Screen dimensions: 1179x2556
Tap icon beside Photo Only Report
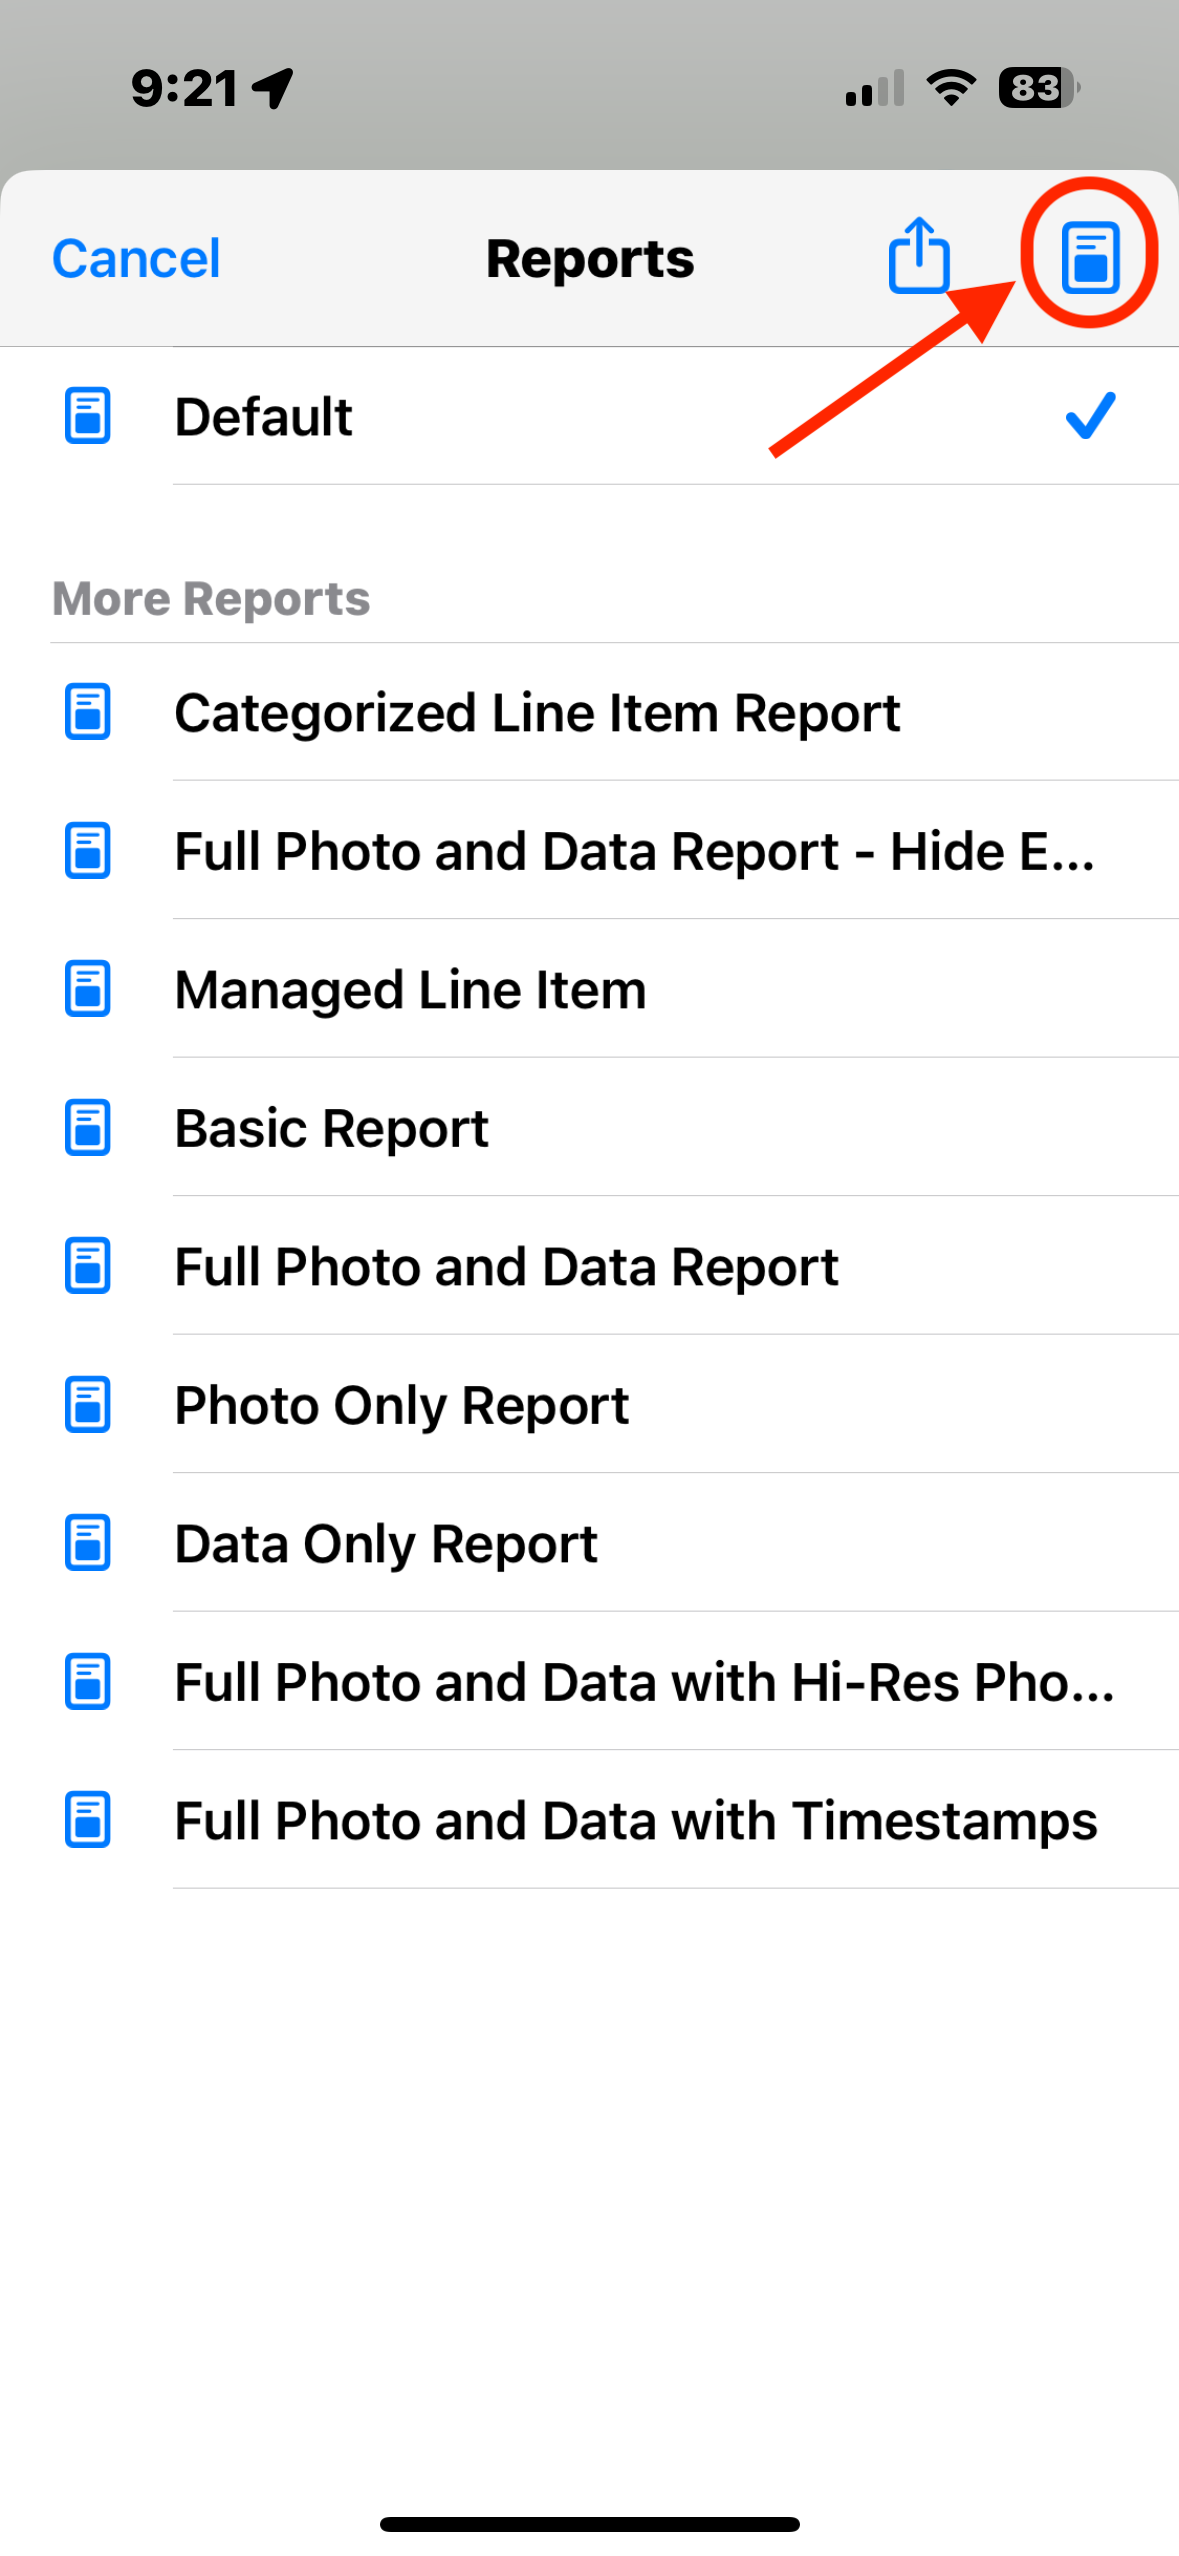tap(87, 1405)
